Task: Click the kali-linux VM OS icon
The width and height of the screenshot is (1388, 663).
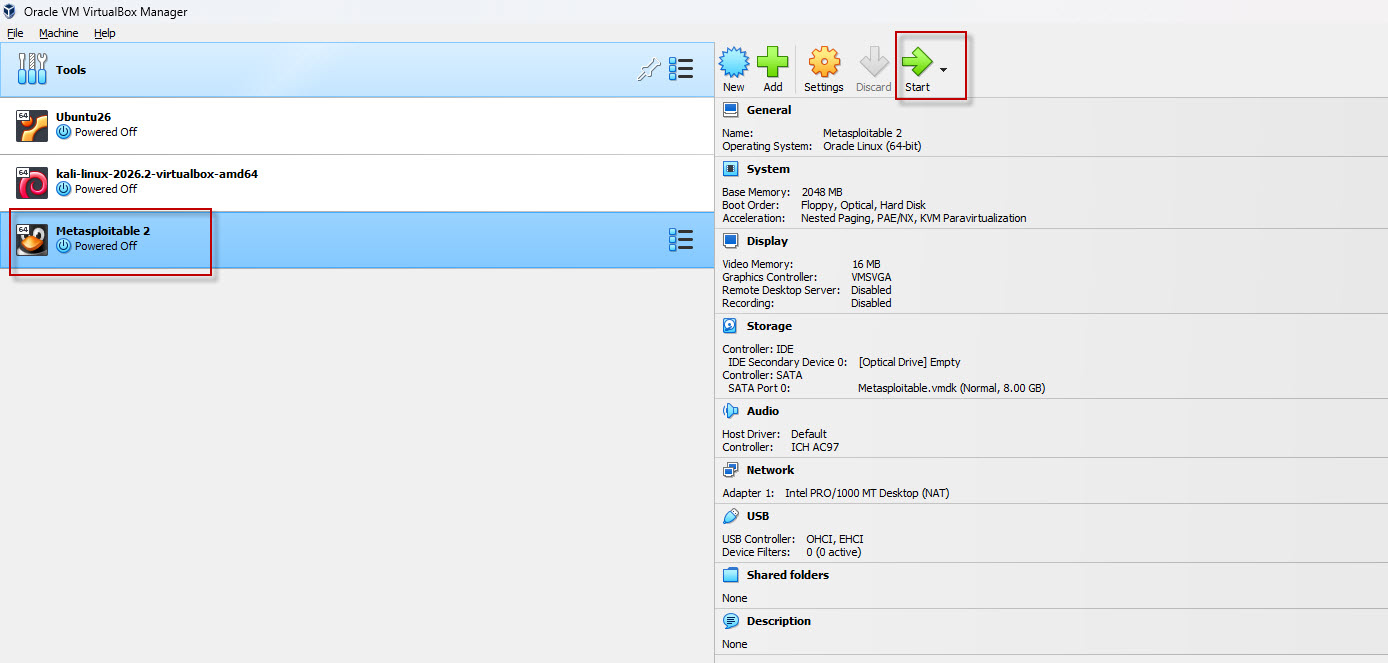Action: tap(32, 183)
